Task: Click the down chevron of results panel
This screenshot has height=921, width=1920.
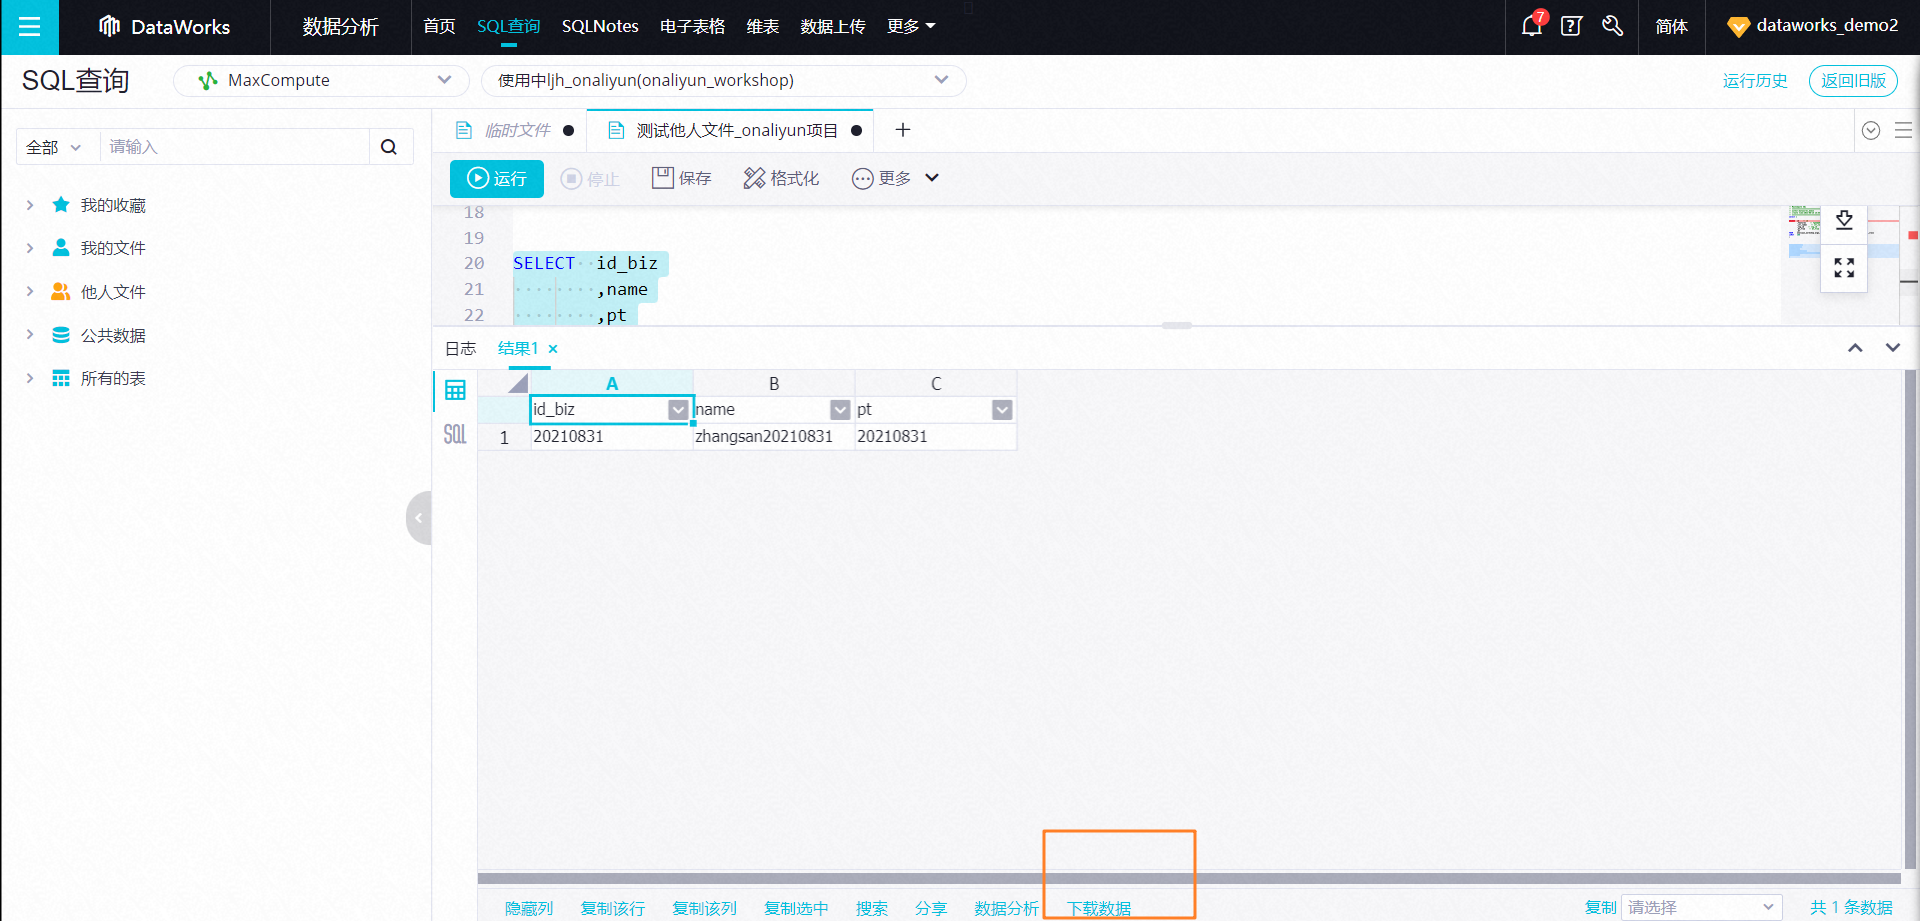Action: [1893, 348]
